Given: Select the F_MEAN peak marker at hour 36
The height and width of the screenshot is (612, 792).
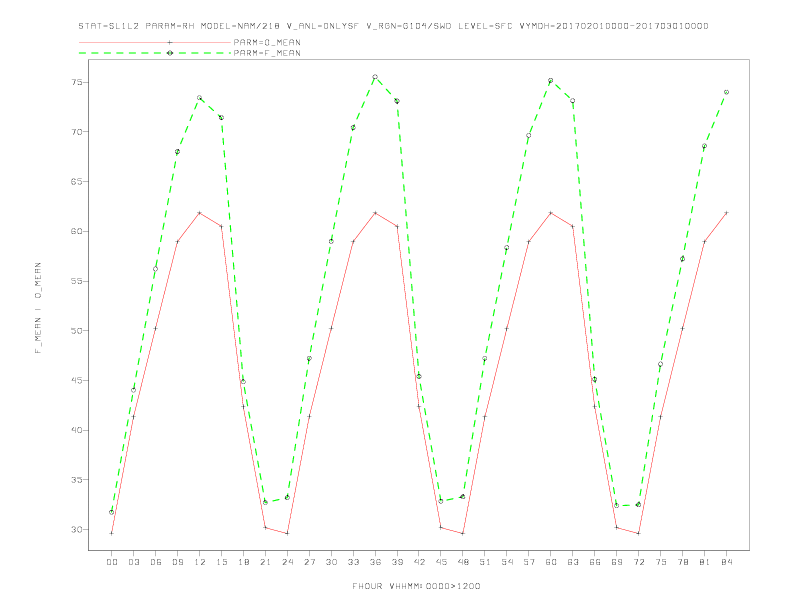Looking at the screenshot, I should pyautogui.click(x=375, y=77).
